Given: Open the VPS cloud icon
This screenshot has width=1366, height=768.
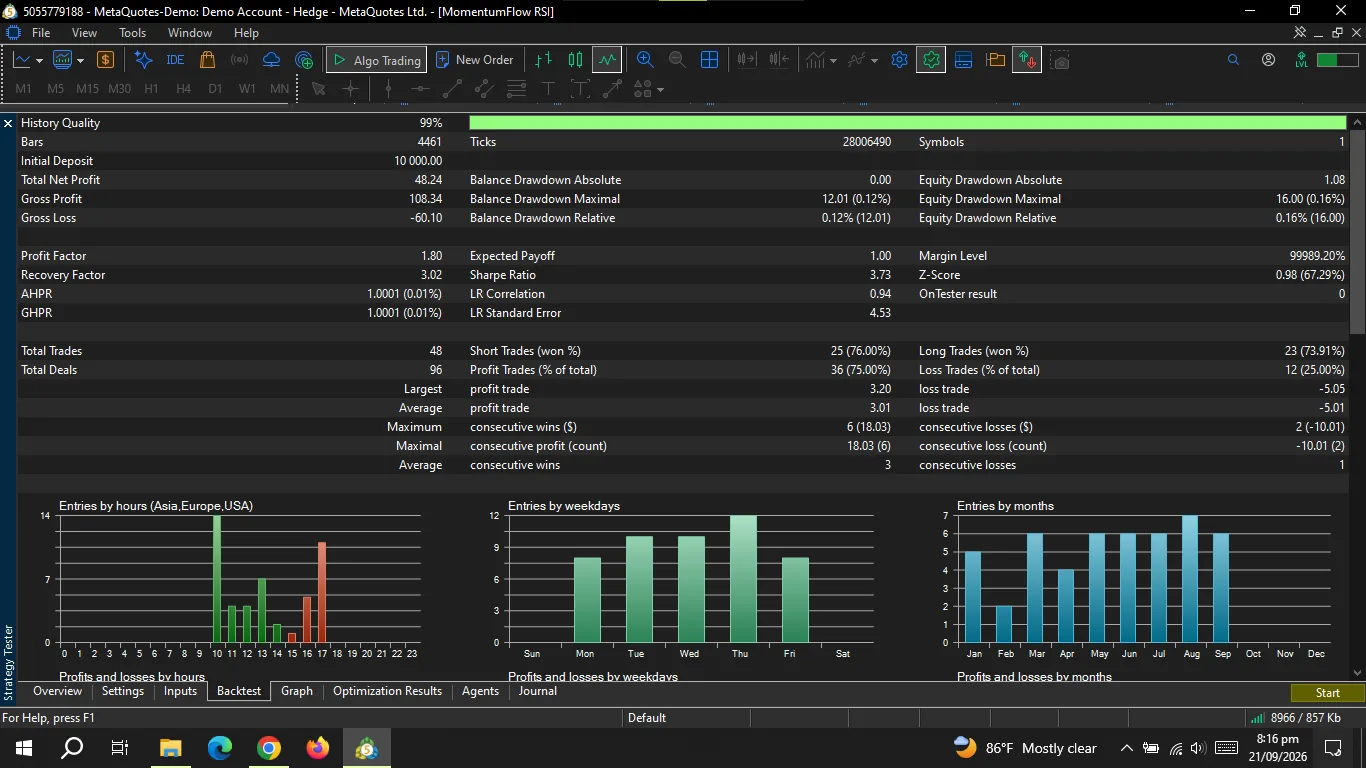Looking at the screenshot, I should 271,60.
